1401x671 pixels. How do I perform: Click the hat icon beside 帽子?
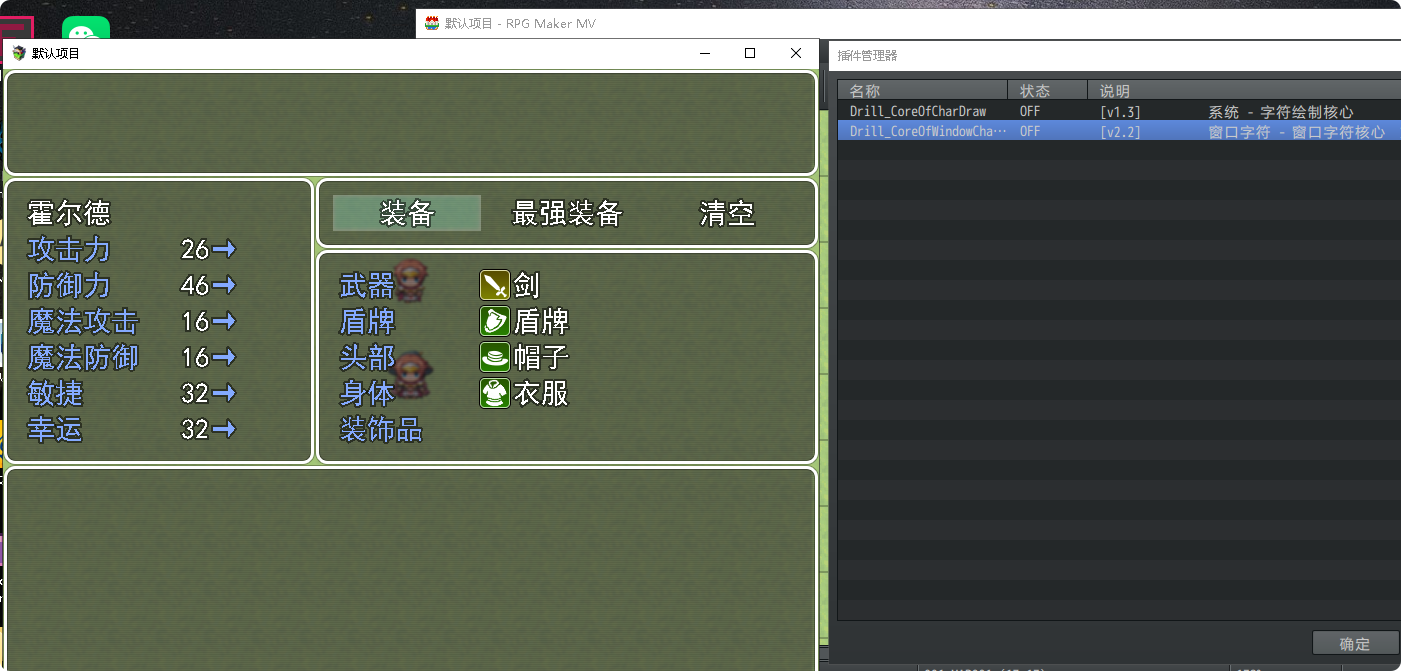[x=495, y=358]
